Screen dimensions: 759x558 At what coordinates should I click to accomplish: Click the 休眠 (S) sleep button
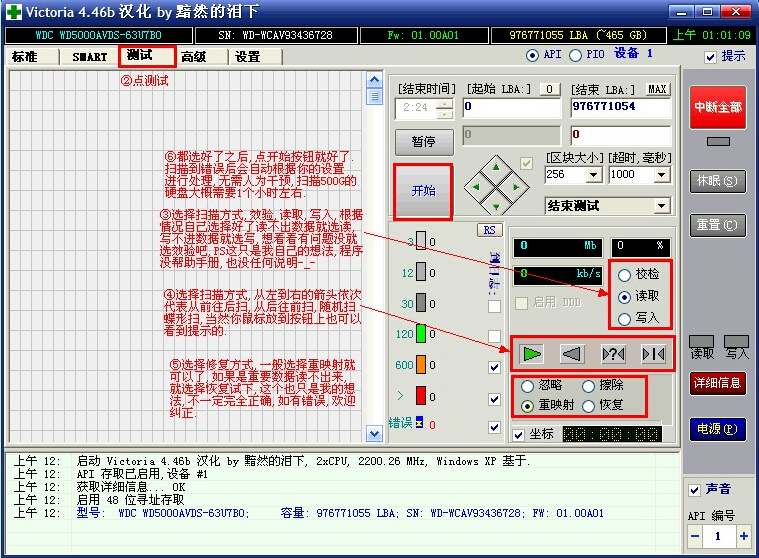[x=717, y=181]
